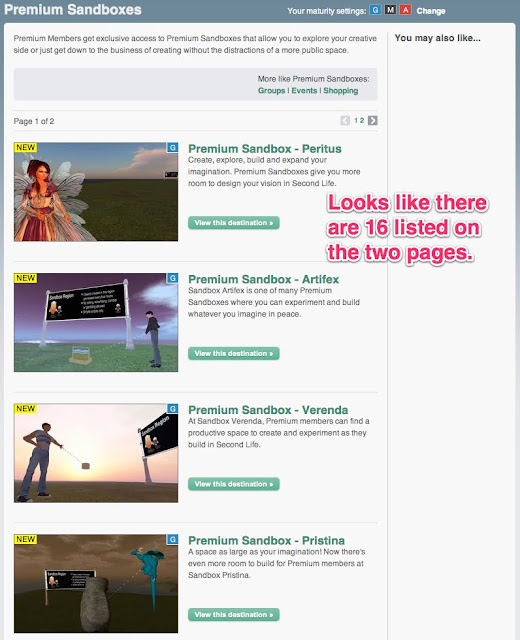Click 'Your maturity settings:' label
The width and height of the screenshot is (520, 640).
pyautogui.click(x=327, y=11)
